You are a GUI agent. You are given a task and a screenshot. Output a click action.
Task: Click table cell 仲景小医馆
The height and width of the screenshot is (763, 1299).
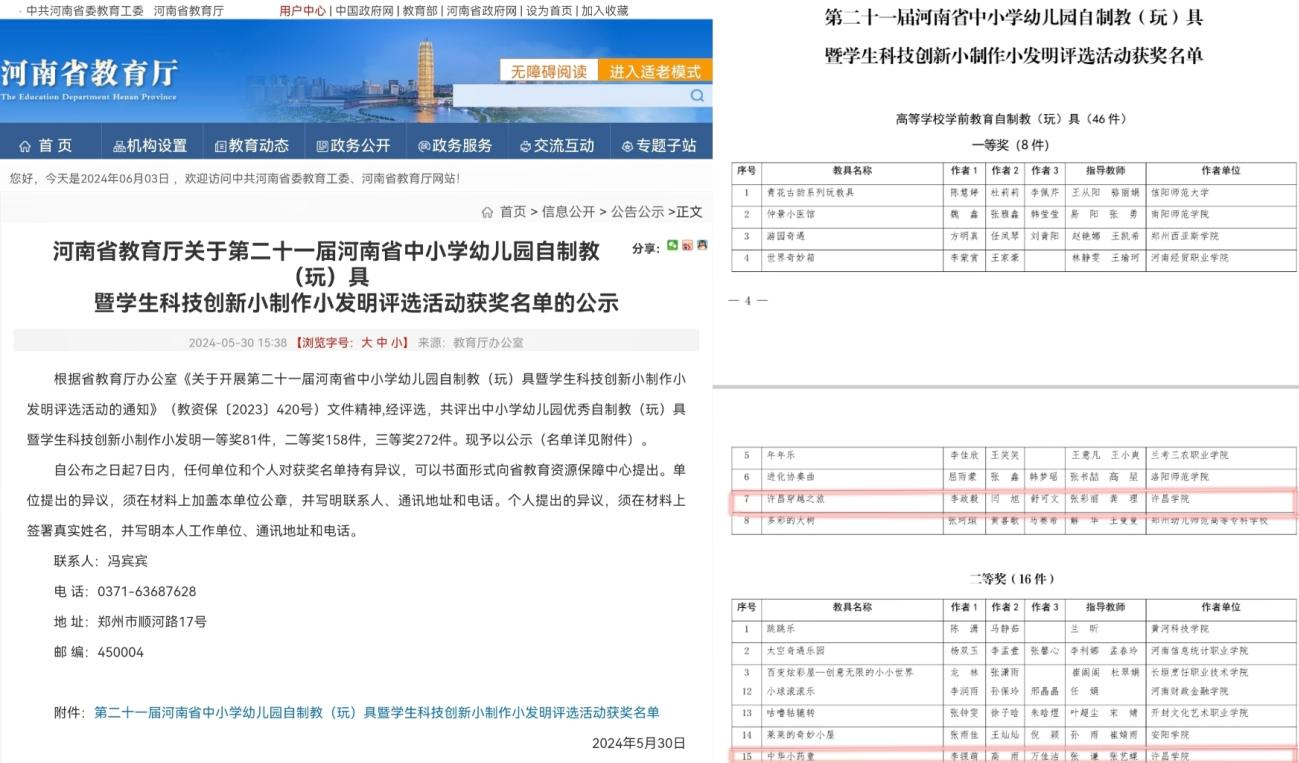(x=790, y=214)
